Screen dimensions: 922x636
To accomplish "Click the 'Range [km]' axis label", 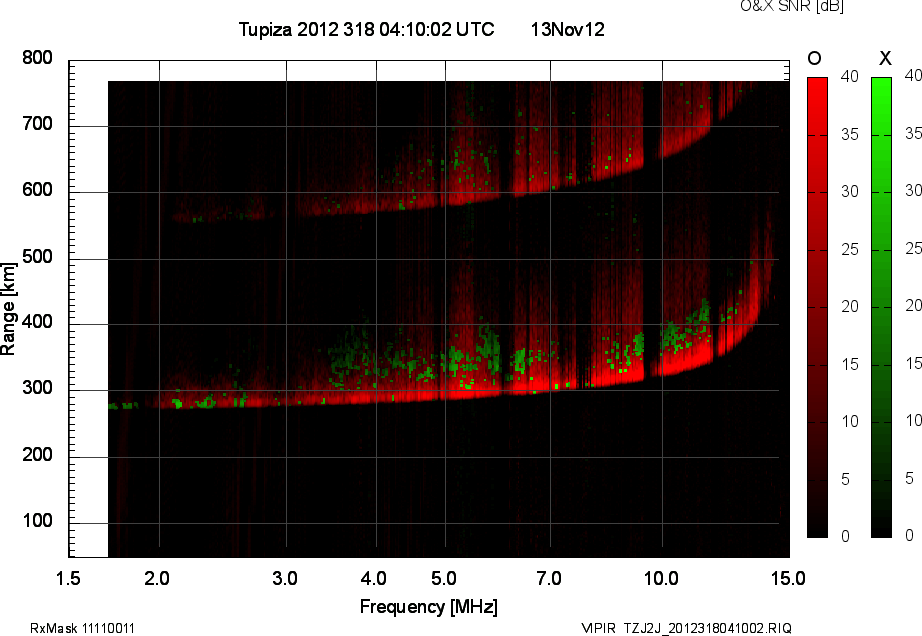I will [8, 309].
